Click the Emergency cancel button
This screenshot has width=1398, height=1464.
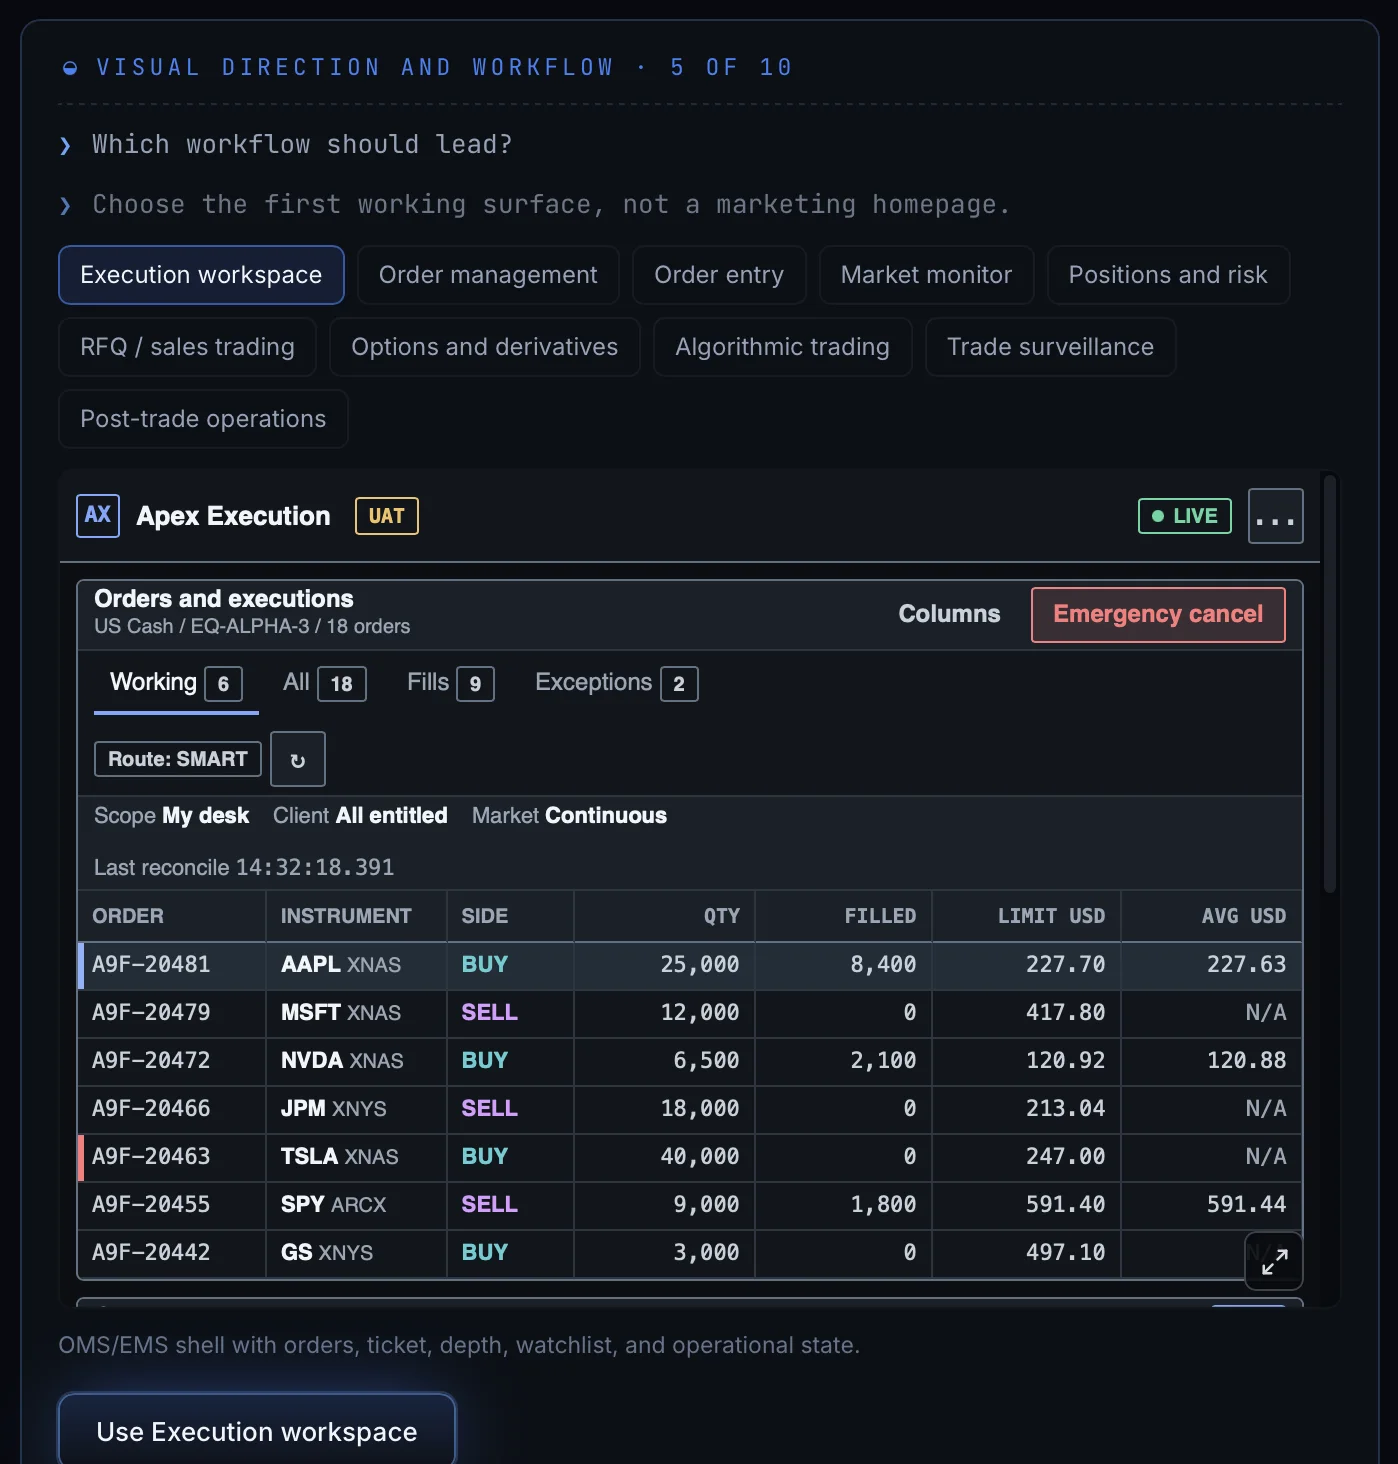(1158, 615)
